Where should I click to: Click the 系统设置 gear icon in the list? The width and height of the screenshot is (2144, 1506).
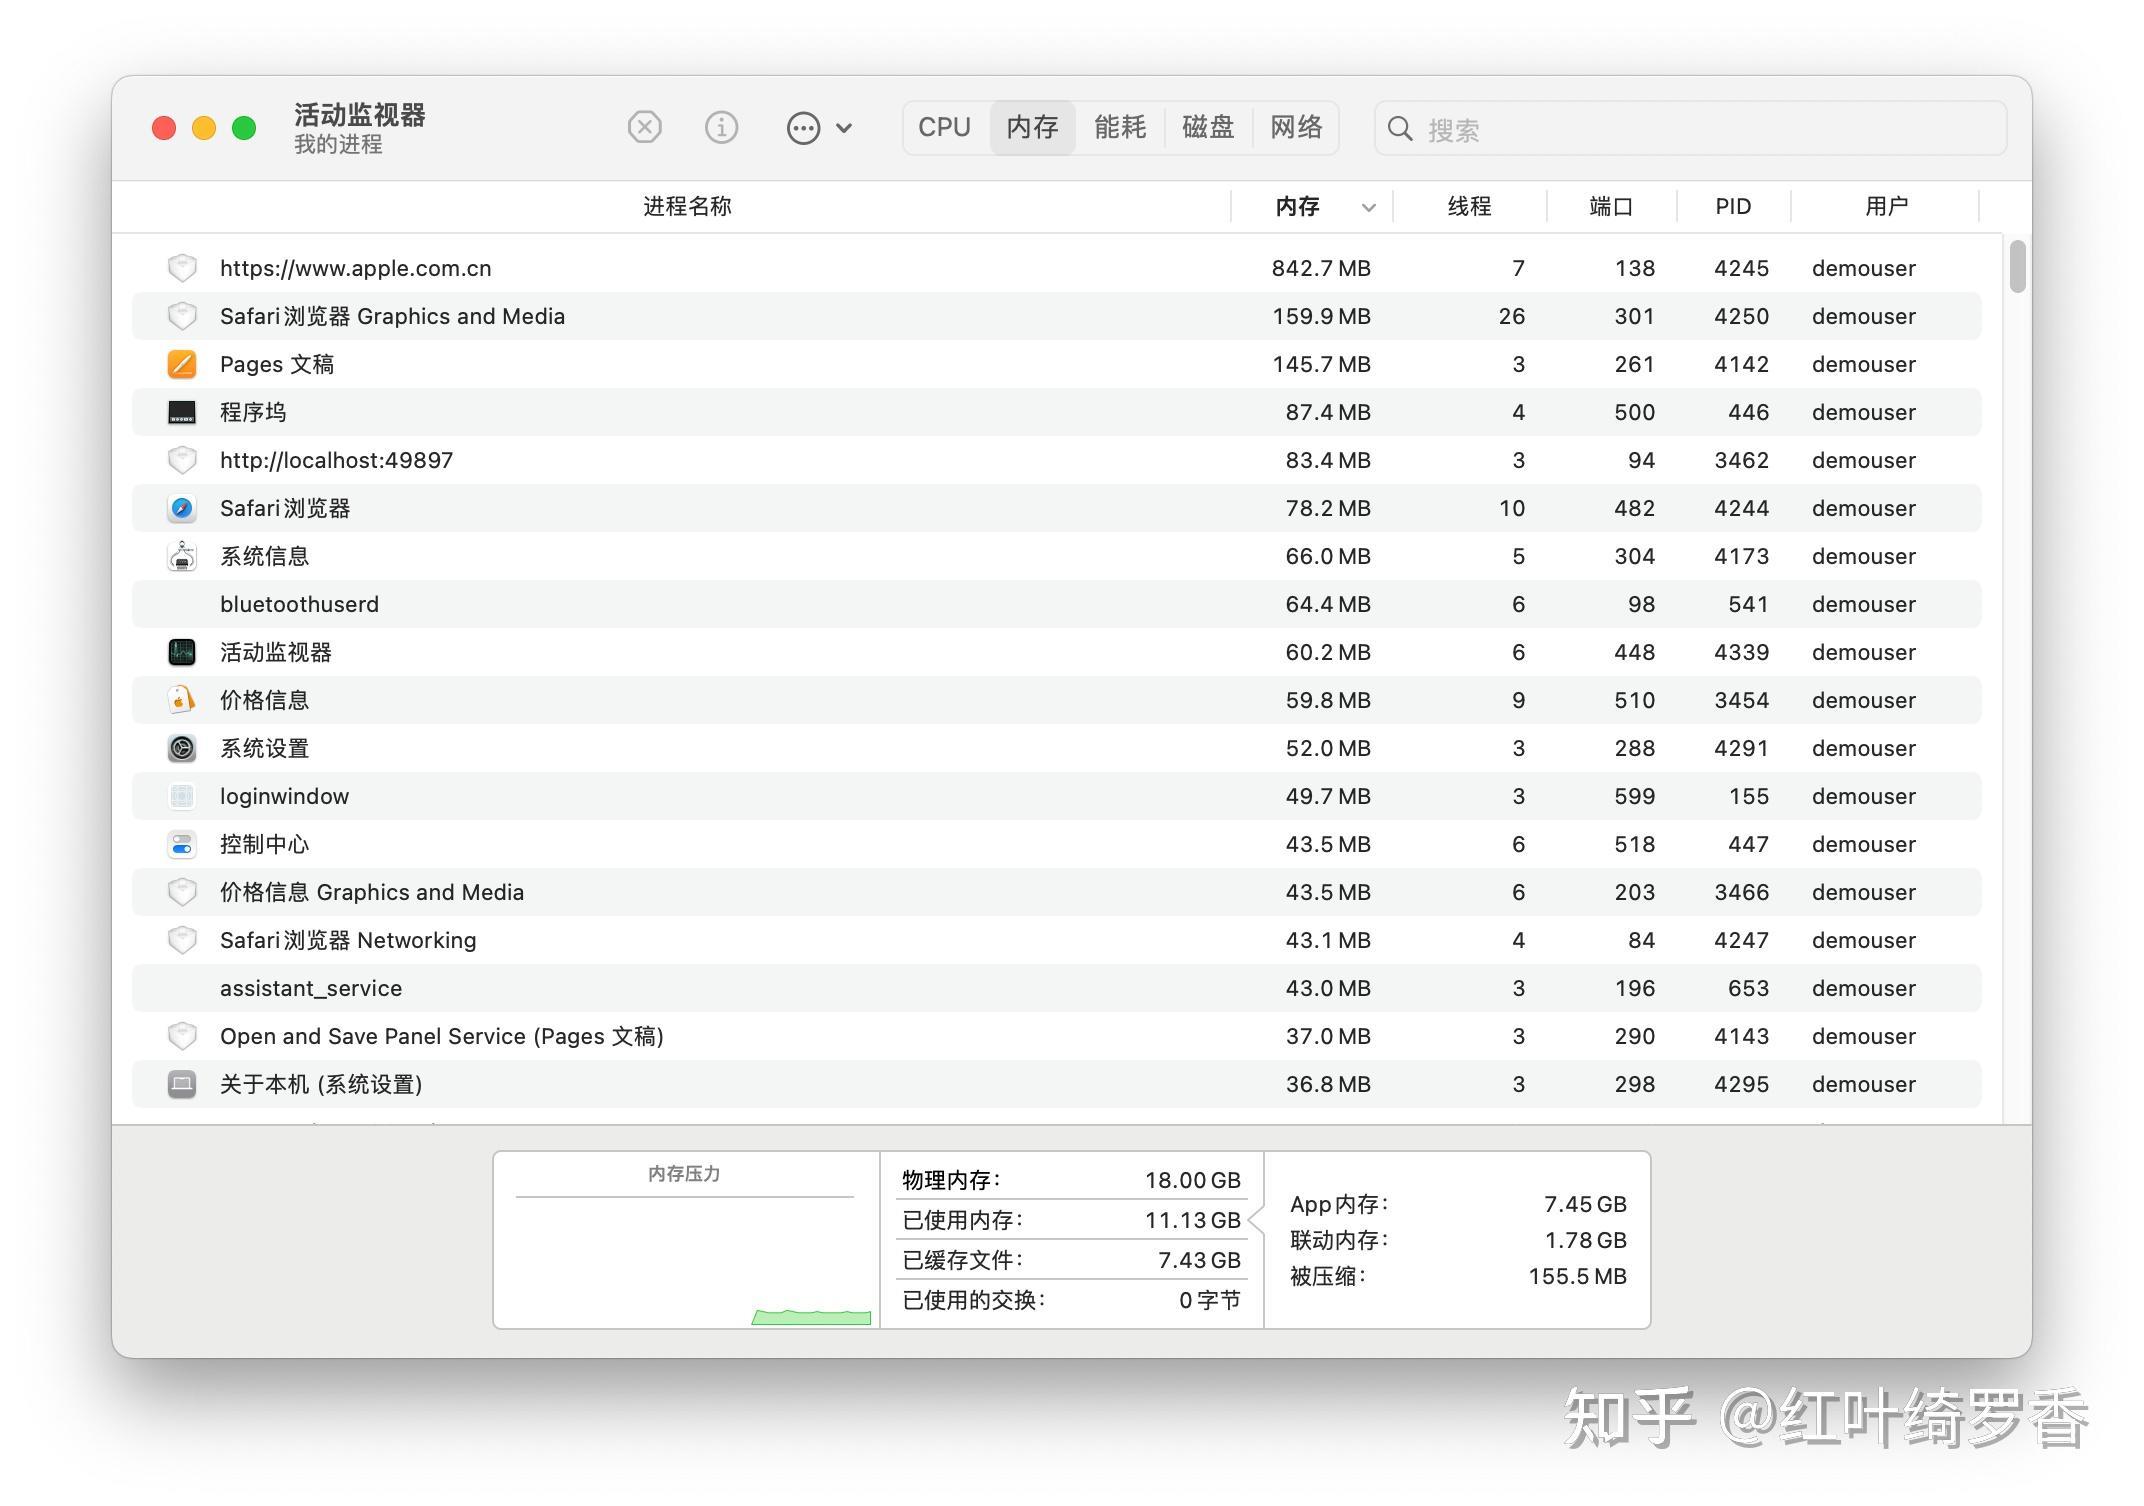point(181,748)
